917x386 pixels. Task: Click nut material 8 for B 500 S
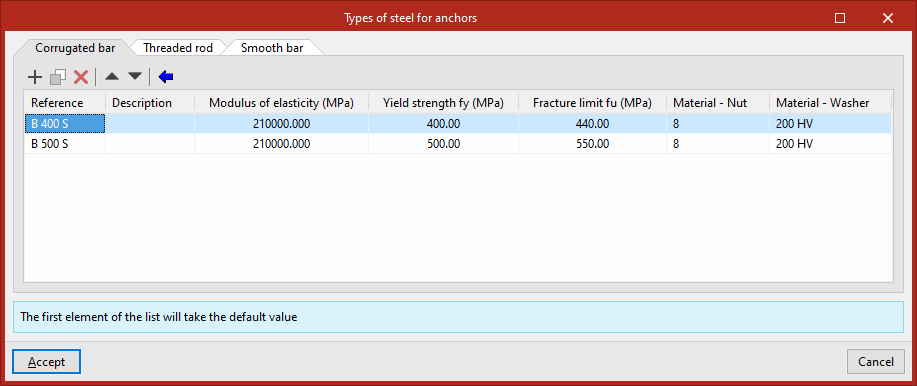(x=718, y=143)
